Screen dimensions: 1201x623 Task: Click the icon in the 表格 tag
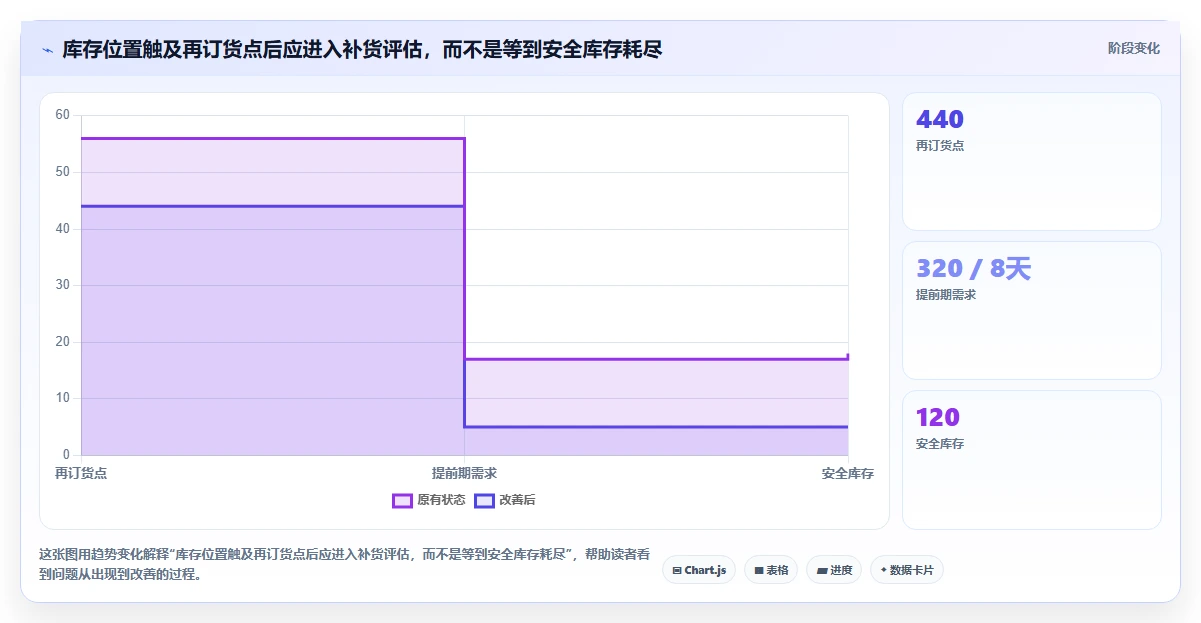click(759, 570)
